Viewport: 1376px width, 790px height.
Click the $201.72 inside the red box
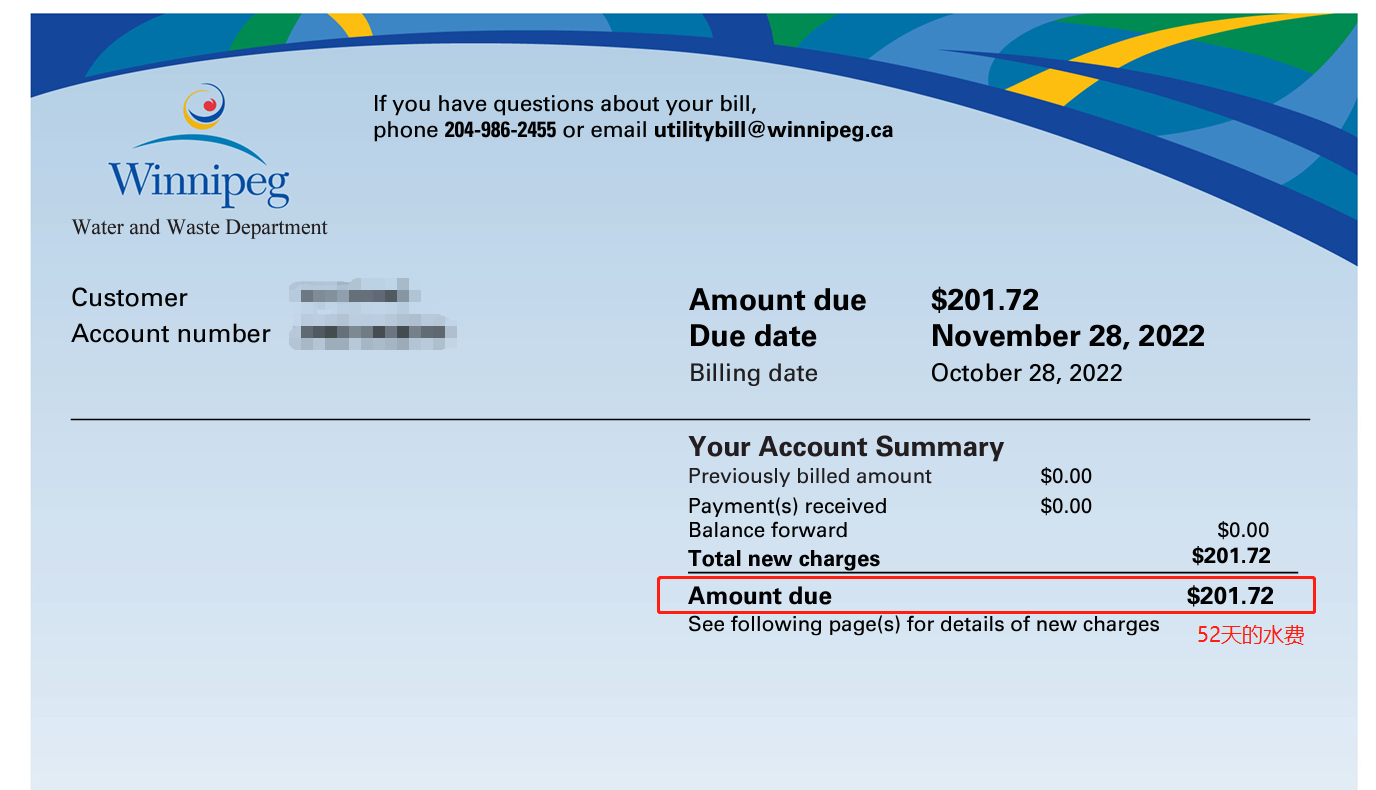pos(1230,596)
